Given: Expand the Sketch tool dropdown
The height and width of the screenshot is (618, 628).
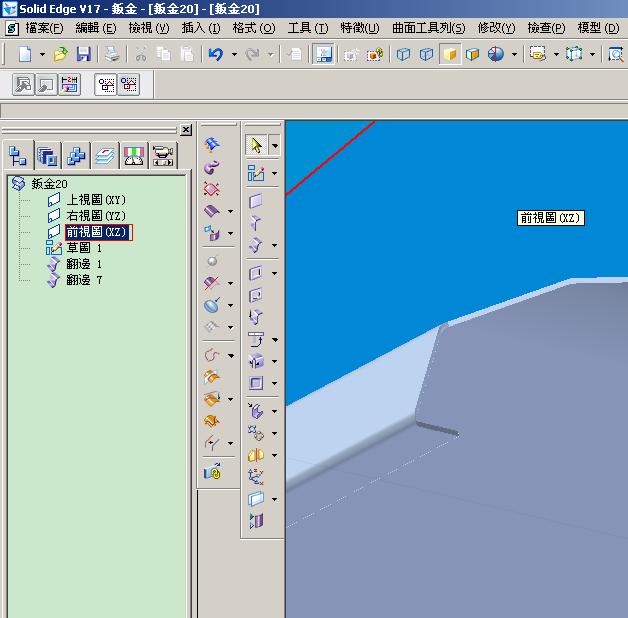Looking at the screenshot, I should click(x=274, y=173).
